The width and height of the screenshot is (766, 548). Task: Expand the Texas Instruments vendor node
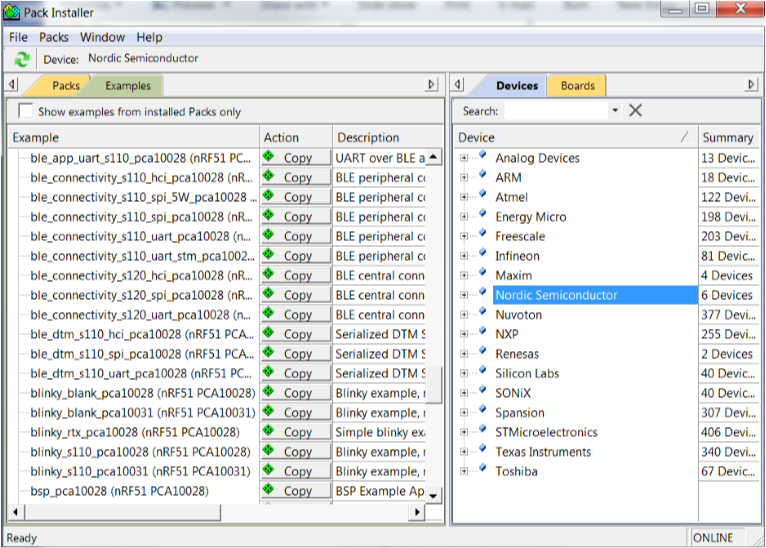coord(464,451)
